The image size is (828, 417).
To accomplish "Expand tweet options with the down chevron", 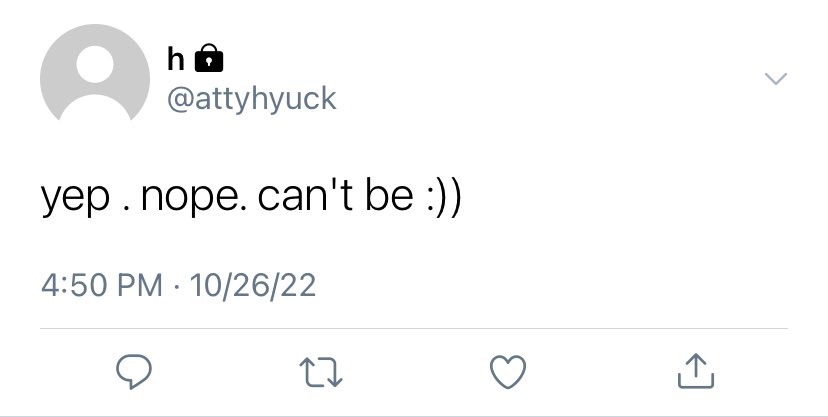I will [x=776, y=79].
